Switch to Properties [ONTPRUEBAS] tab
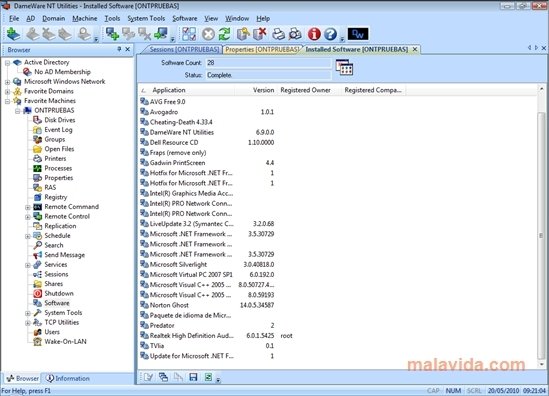549x396 pixels. pyautogui.click(x=263, y=49)
